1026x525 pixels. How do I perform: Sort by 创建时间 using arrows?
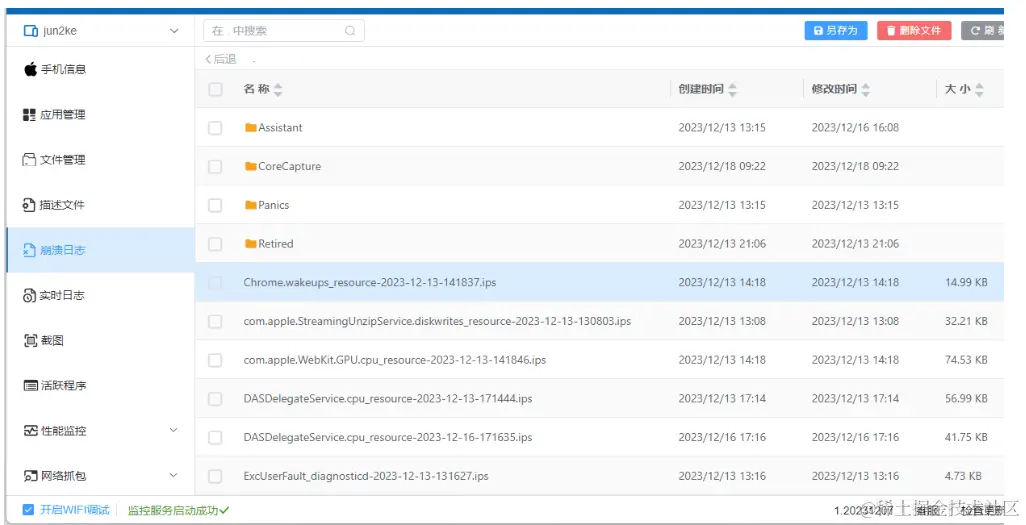[x=732, y=89]
